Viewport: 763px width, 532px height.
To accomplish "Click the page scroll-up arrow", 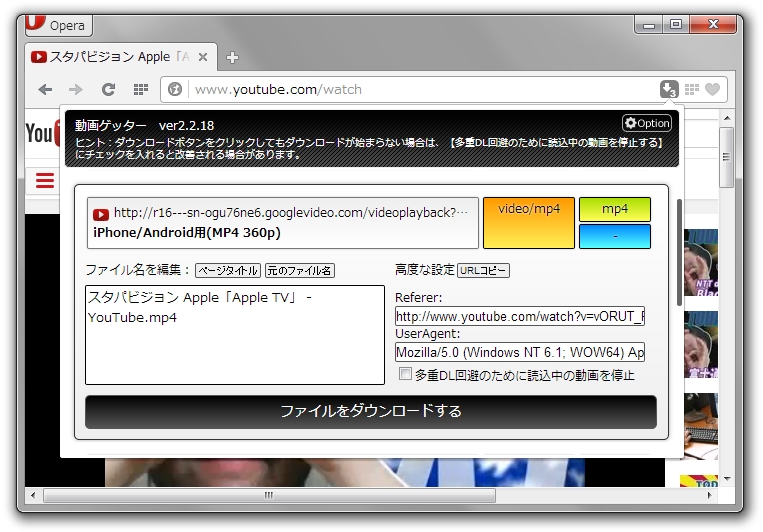I will (727, 118).
